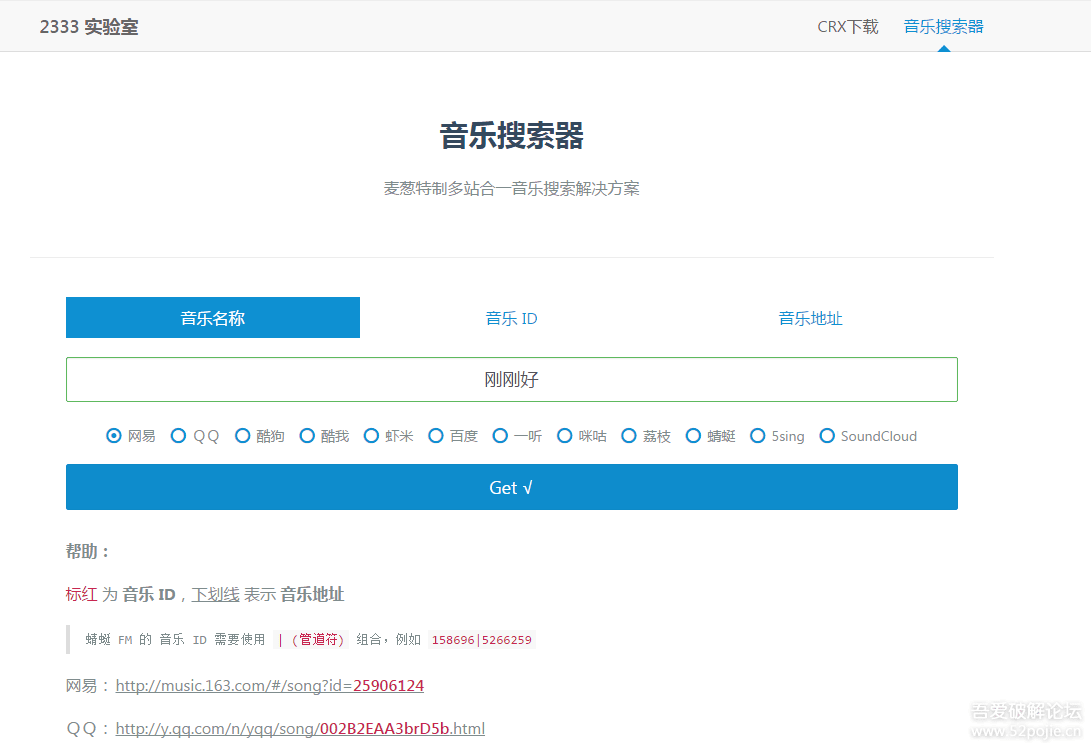Focus the search field containing 刚刚好
Image resolution: width=1091 pixels, height=748 pixels.
[x=511, y=379]
